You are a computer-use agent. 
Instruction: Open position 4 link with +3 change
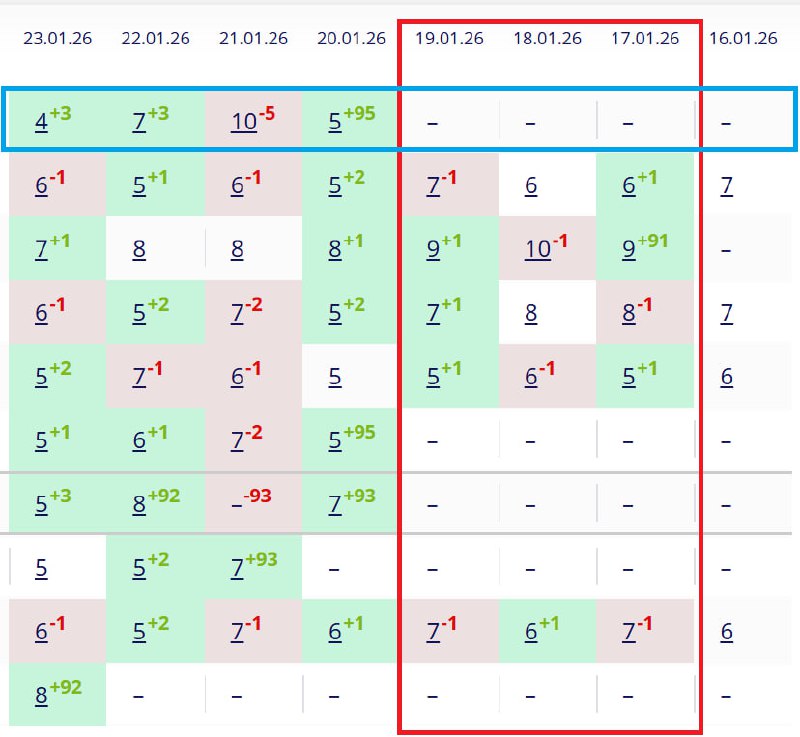42,123
